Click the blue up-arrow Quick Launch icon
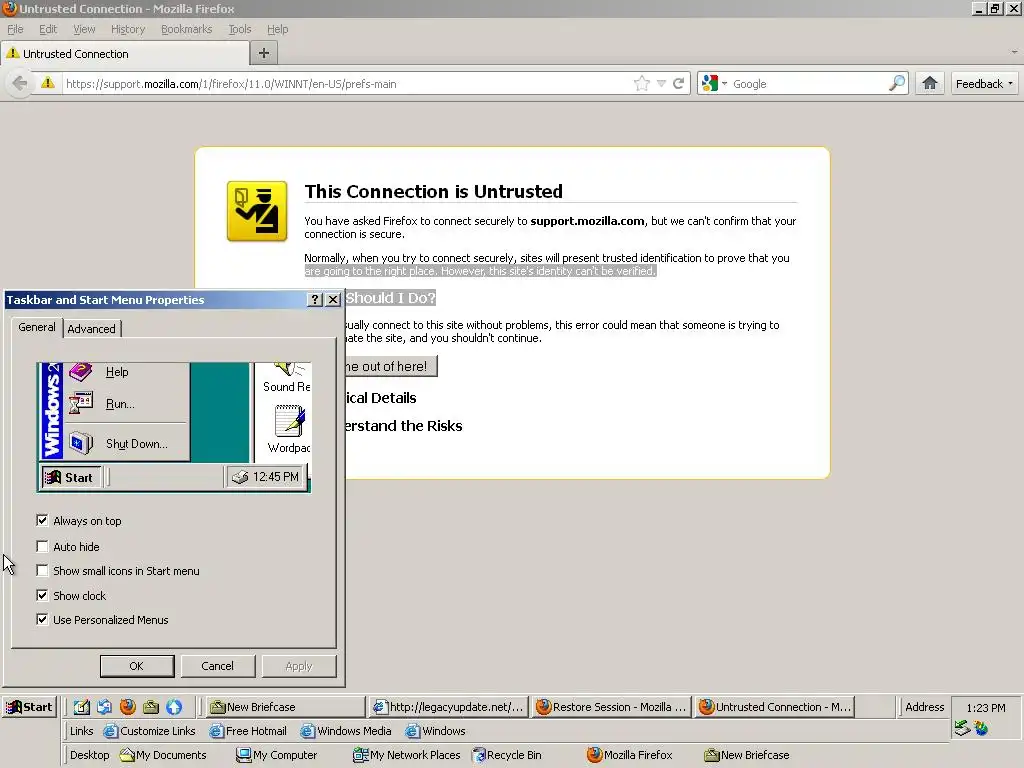 coord(174,707)
